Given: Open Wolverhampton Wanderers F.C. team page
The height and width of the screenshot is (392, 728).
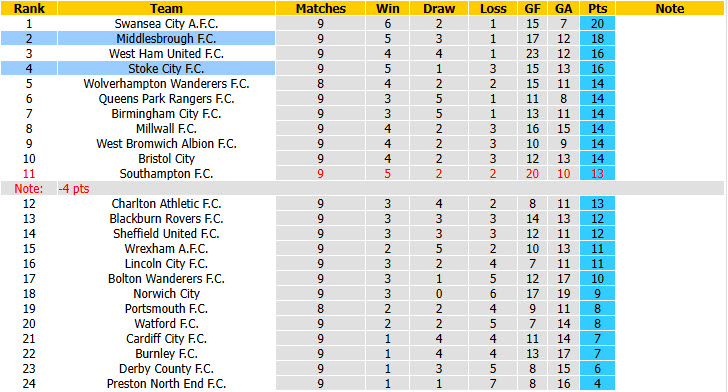Looking at the screenshot, I should [x=166, y=84].
